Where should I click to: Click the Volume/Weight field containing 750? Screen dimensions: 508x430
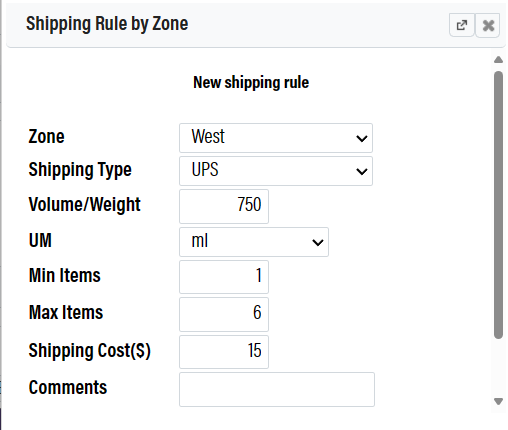click(x=224, y=206)
